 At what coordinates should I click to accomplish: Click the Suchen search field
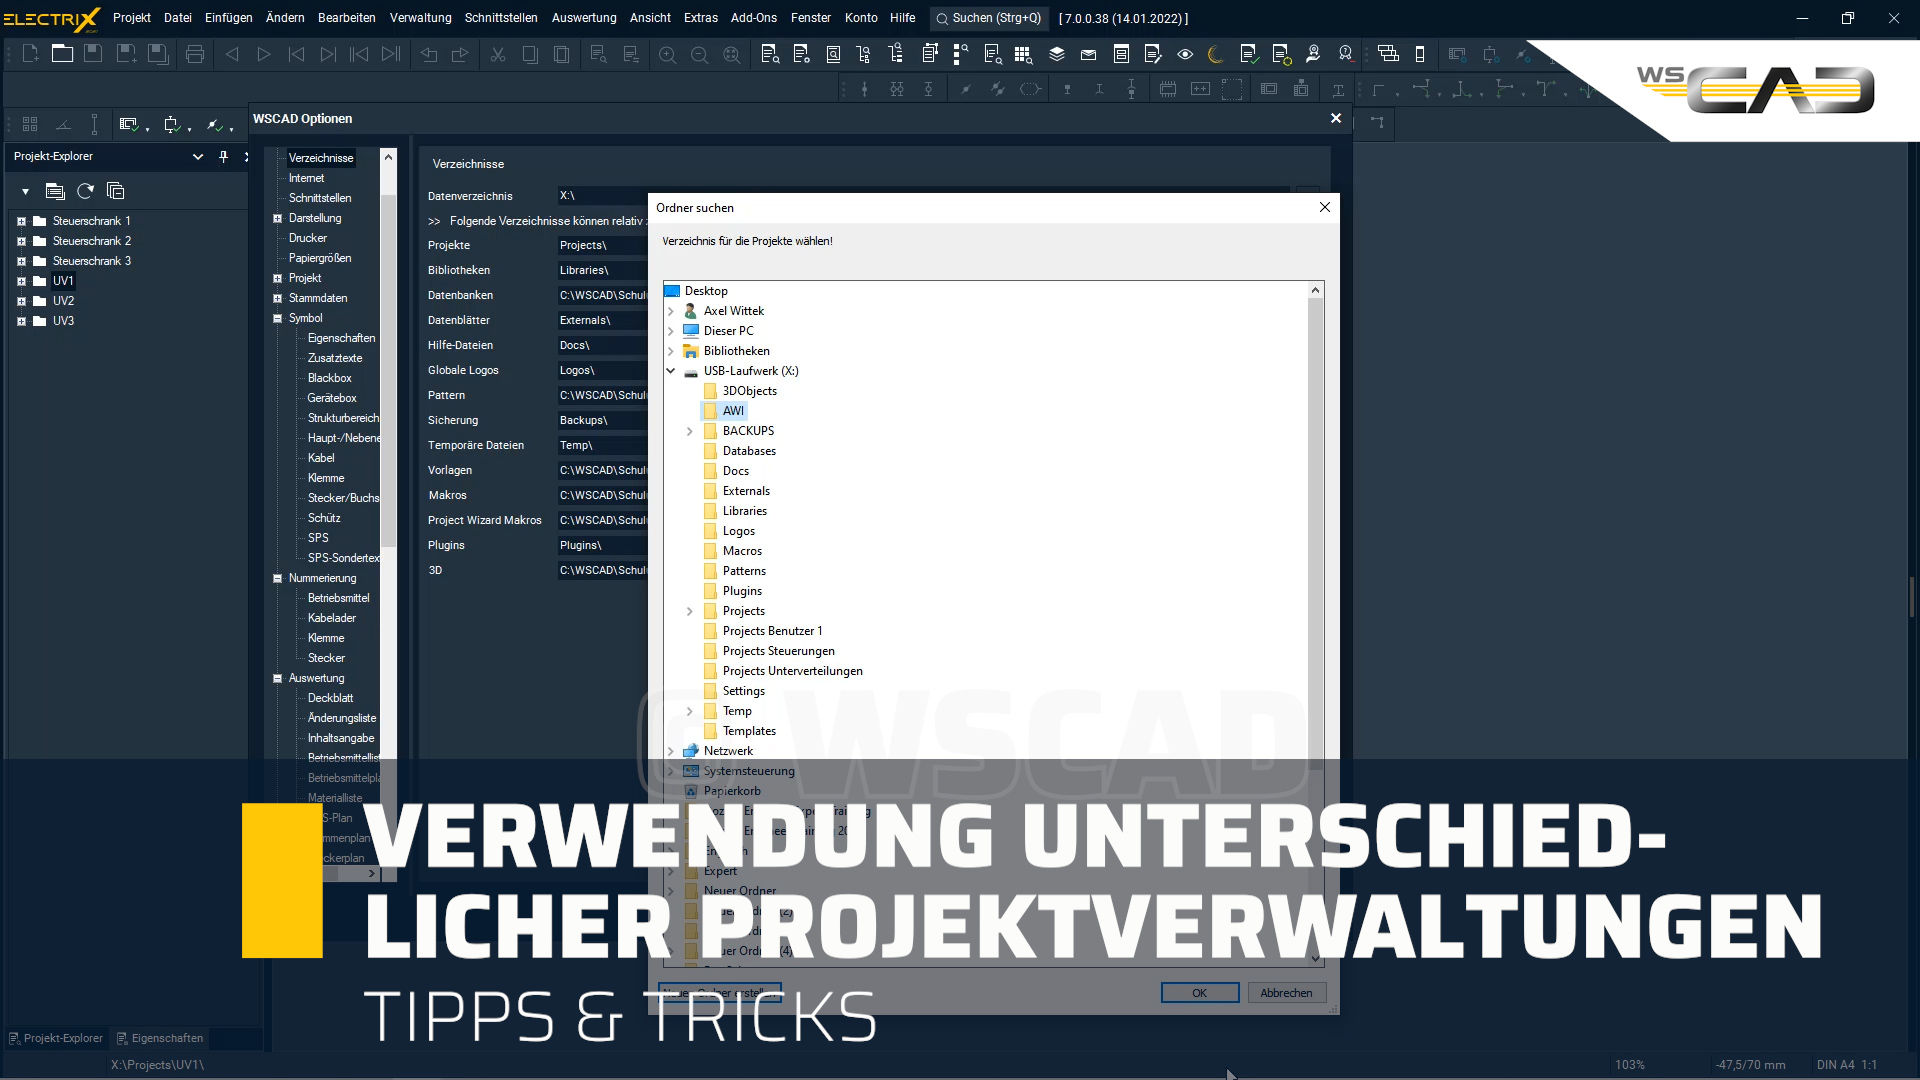tap(988, 18)
